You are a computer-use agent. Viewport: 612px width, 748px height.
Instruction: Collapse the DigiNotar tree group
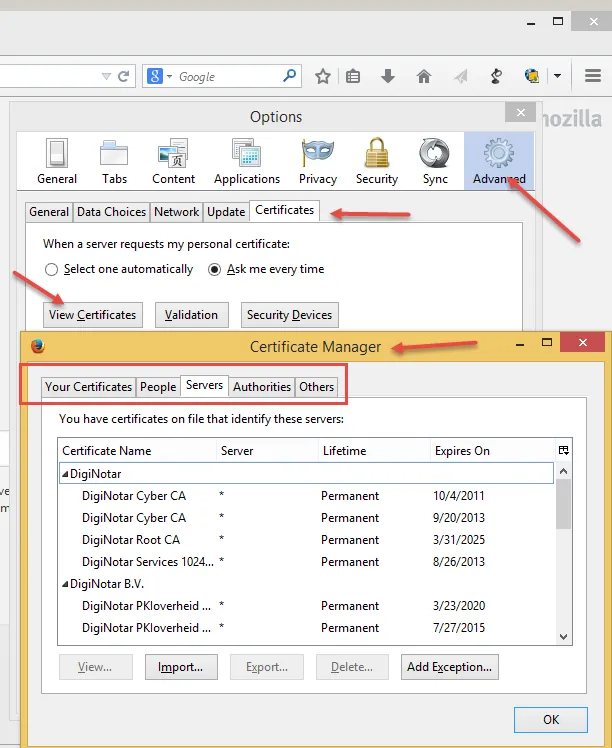coord(65,474)
